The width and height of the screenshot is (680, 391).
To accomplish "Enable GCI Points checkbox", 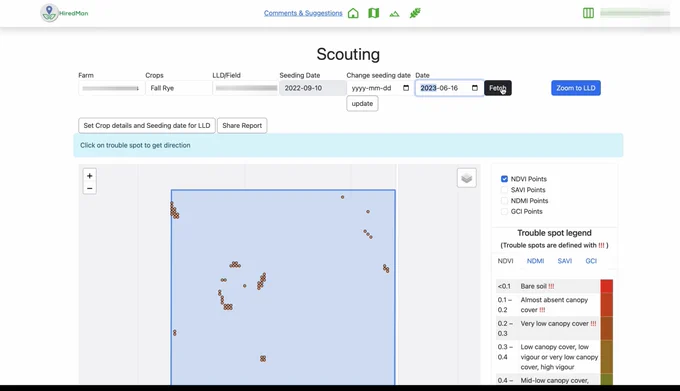I will pos(504,211).
